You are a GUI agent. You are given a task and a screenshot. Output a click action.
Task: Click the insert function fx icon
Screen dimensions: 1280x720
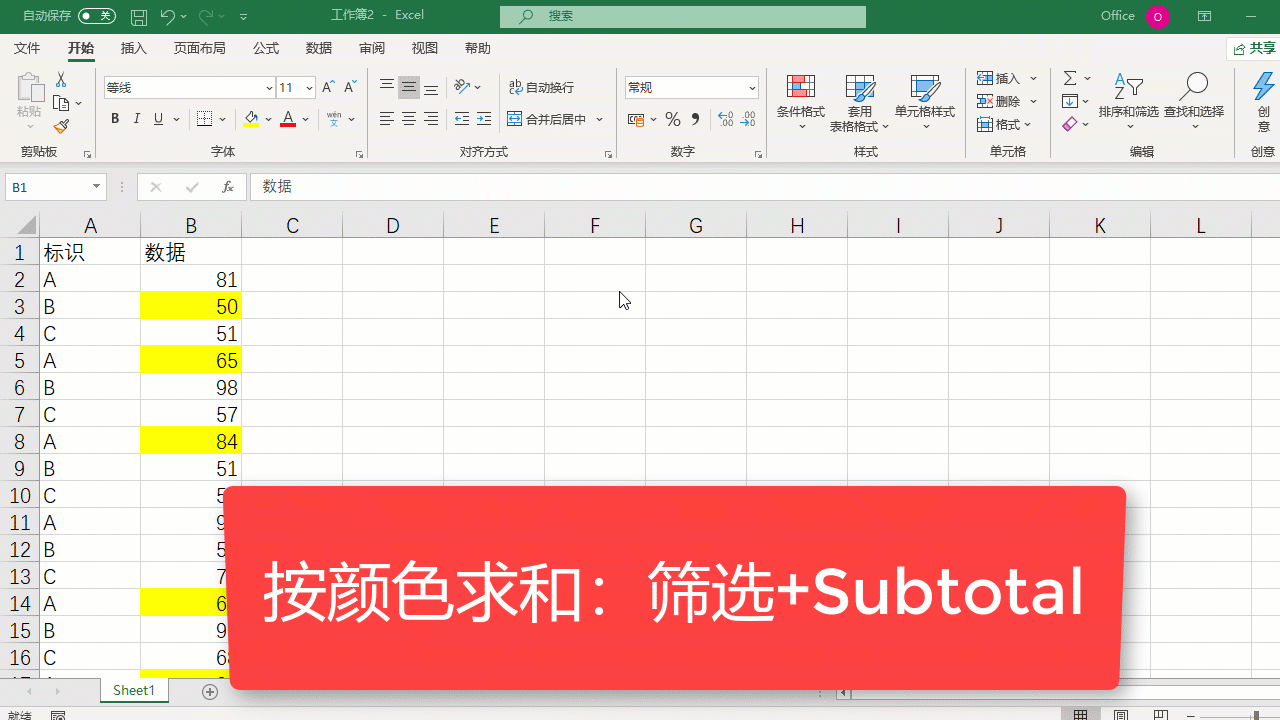coord(227,187)
